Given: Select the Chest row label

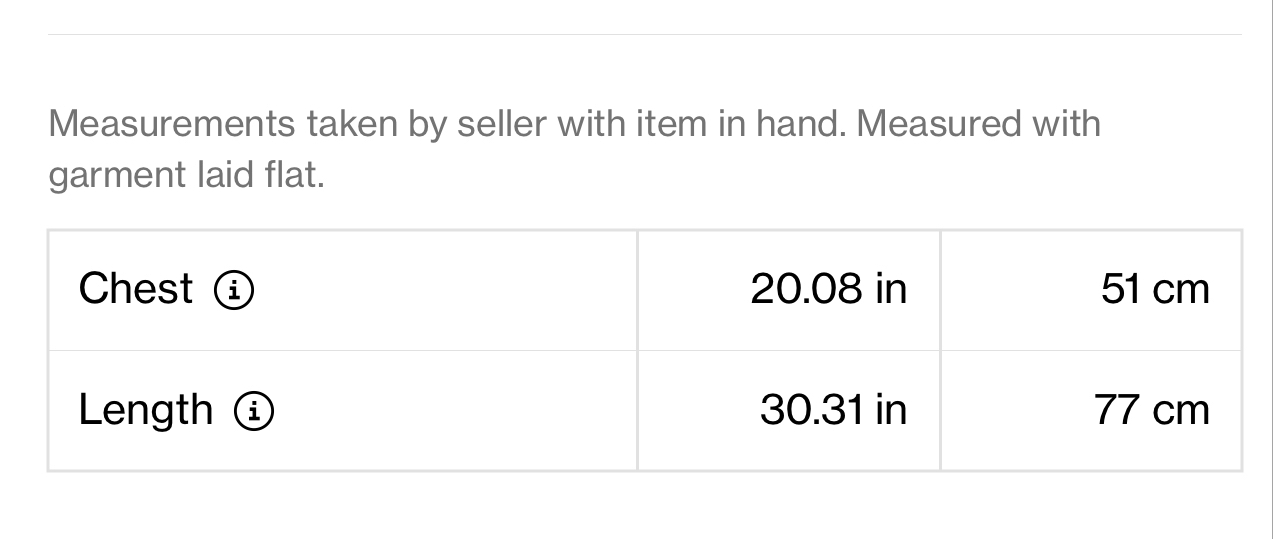Looking at the screenshot, I should click(136, 289).
